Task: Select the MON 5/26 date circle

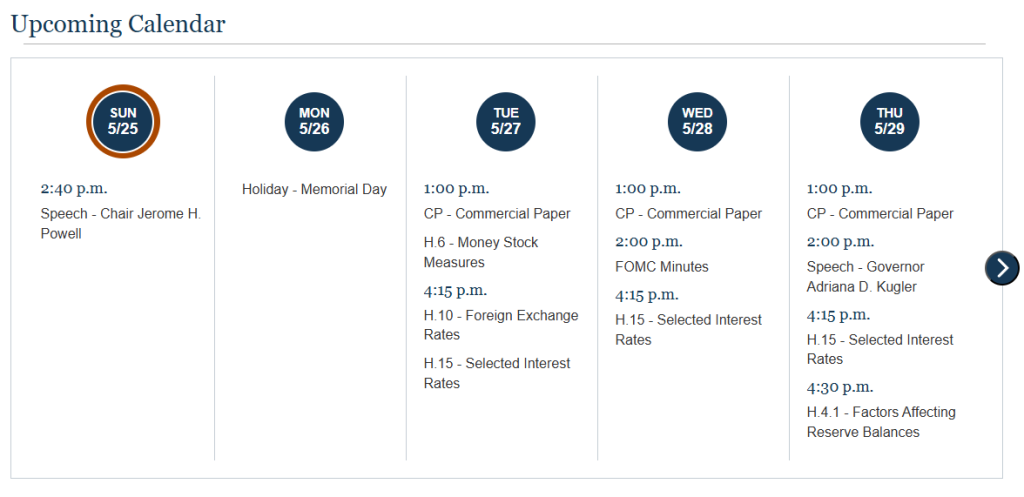Action: pyautogui.click(x=314, y=121)
